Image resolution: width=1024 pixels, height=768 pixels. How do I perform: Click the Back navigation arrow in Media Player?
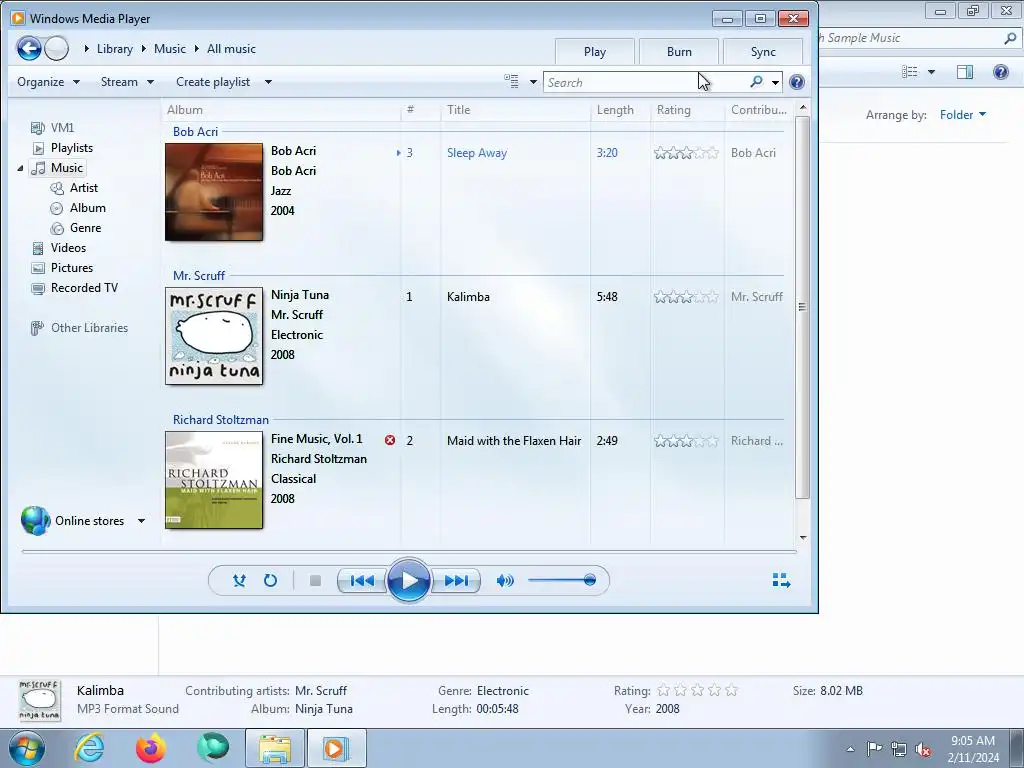29,48
